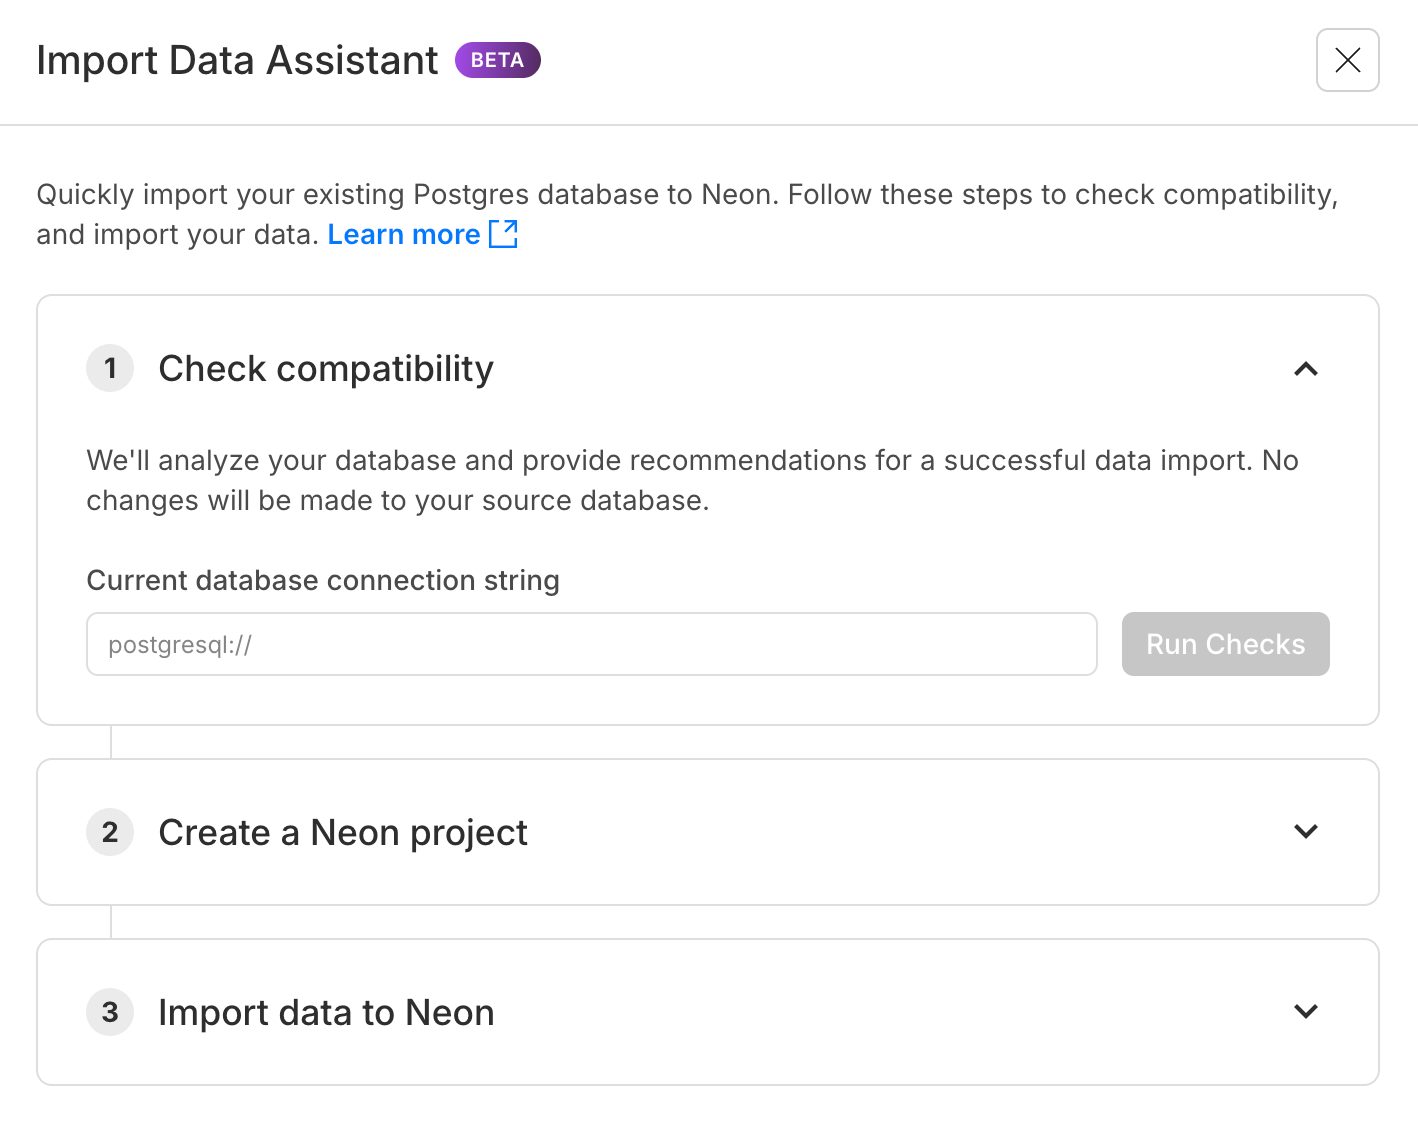Collapse the Check compatibility section chevron
The width and height of the screenshot is (1418, 1144).
[1305, 369]
